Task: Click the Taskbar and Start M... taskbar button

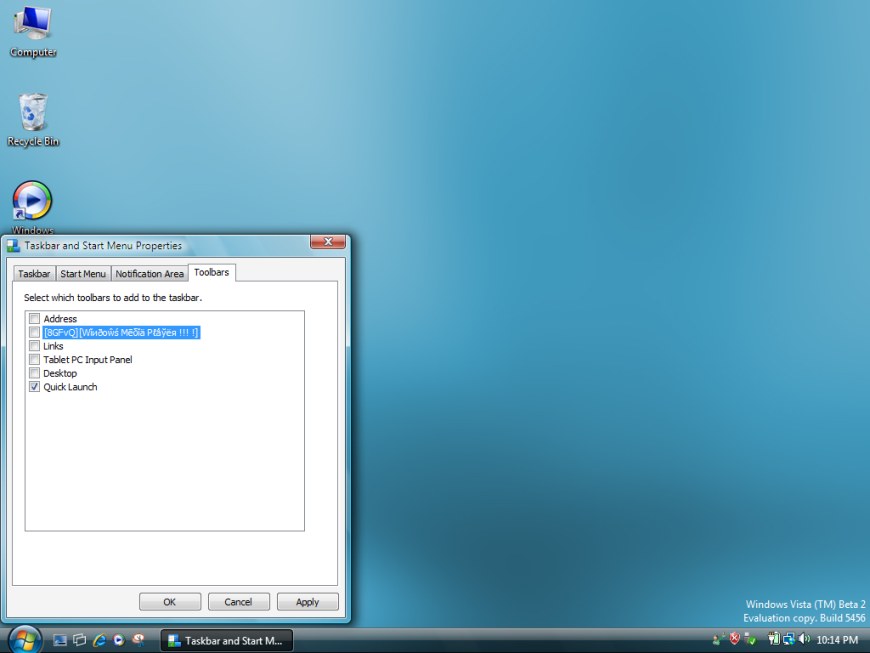Action: click(x=226, y=641)
